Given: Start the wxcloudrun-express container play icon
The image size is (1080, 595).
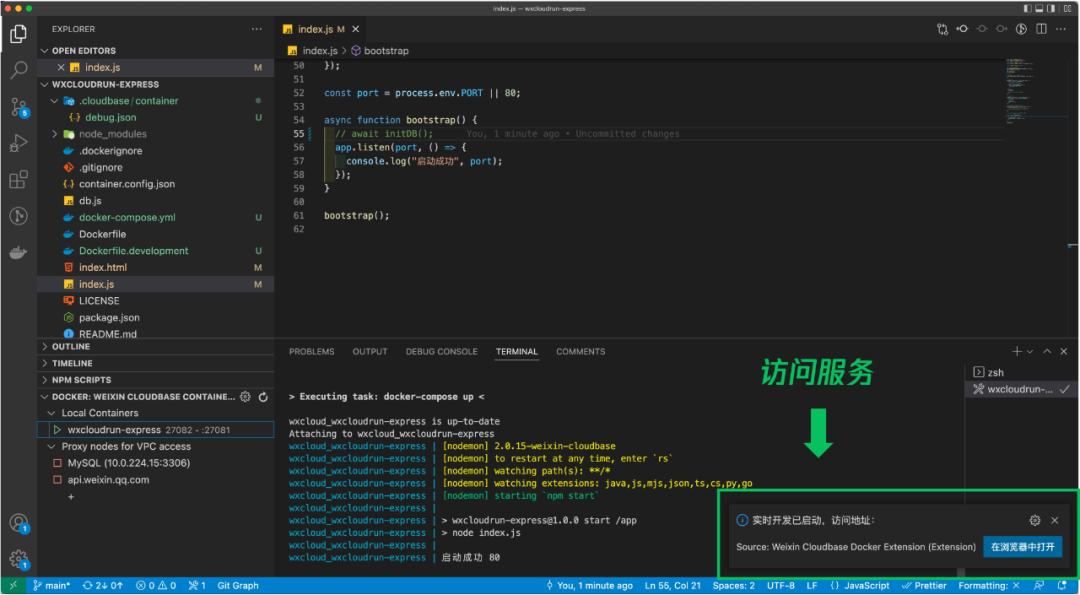Looking at the screenshot, I should click(x=57, y=430).
